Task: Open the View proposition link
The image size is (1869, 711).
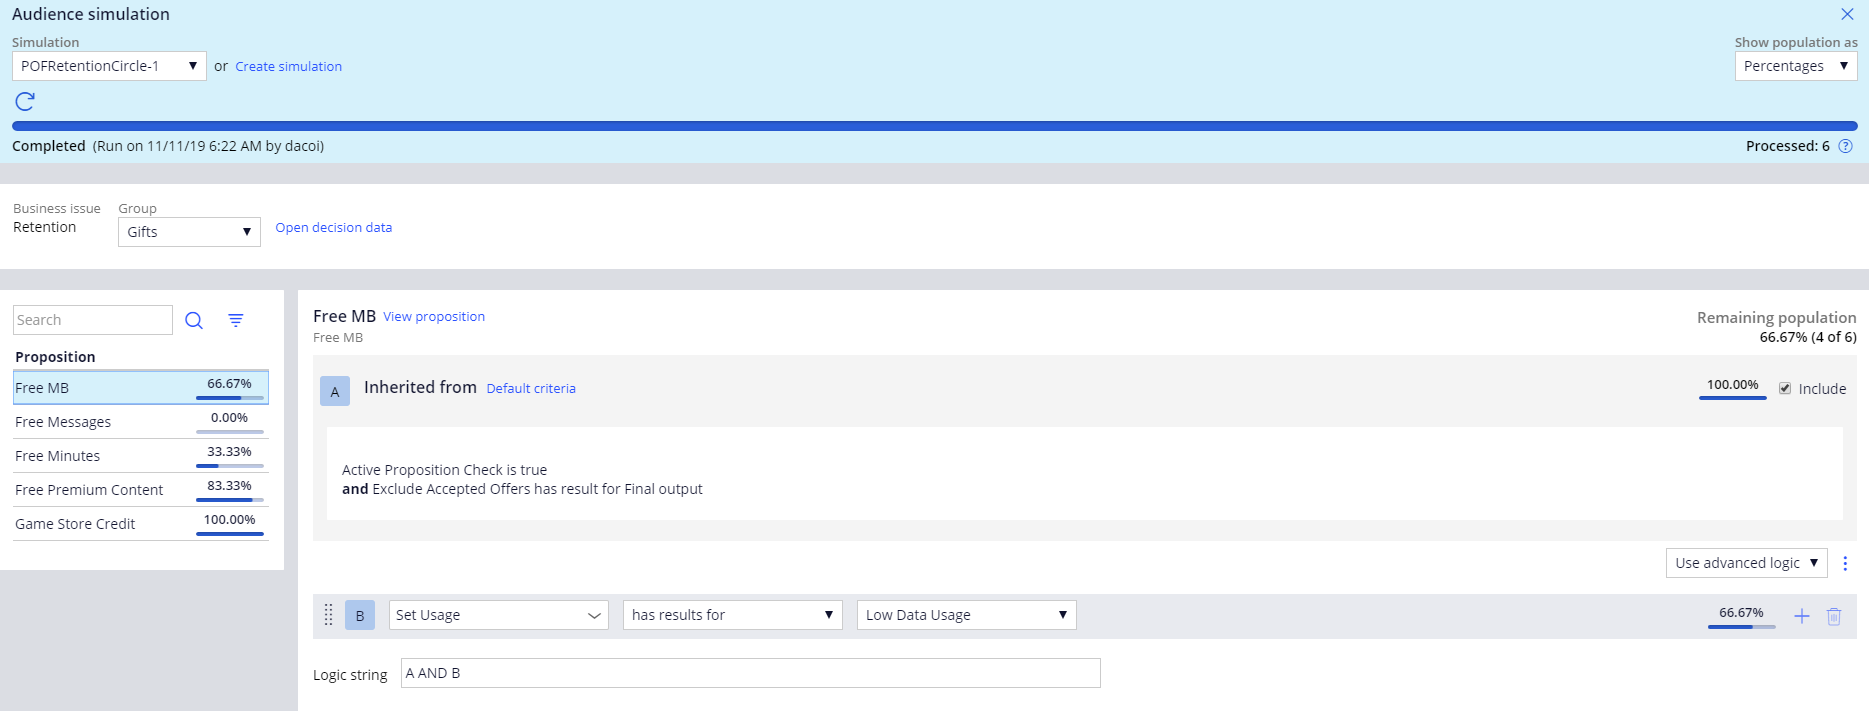Action: point(434,317)
